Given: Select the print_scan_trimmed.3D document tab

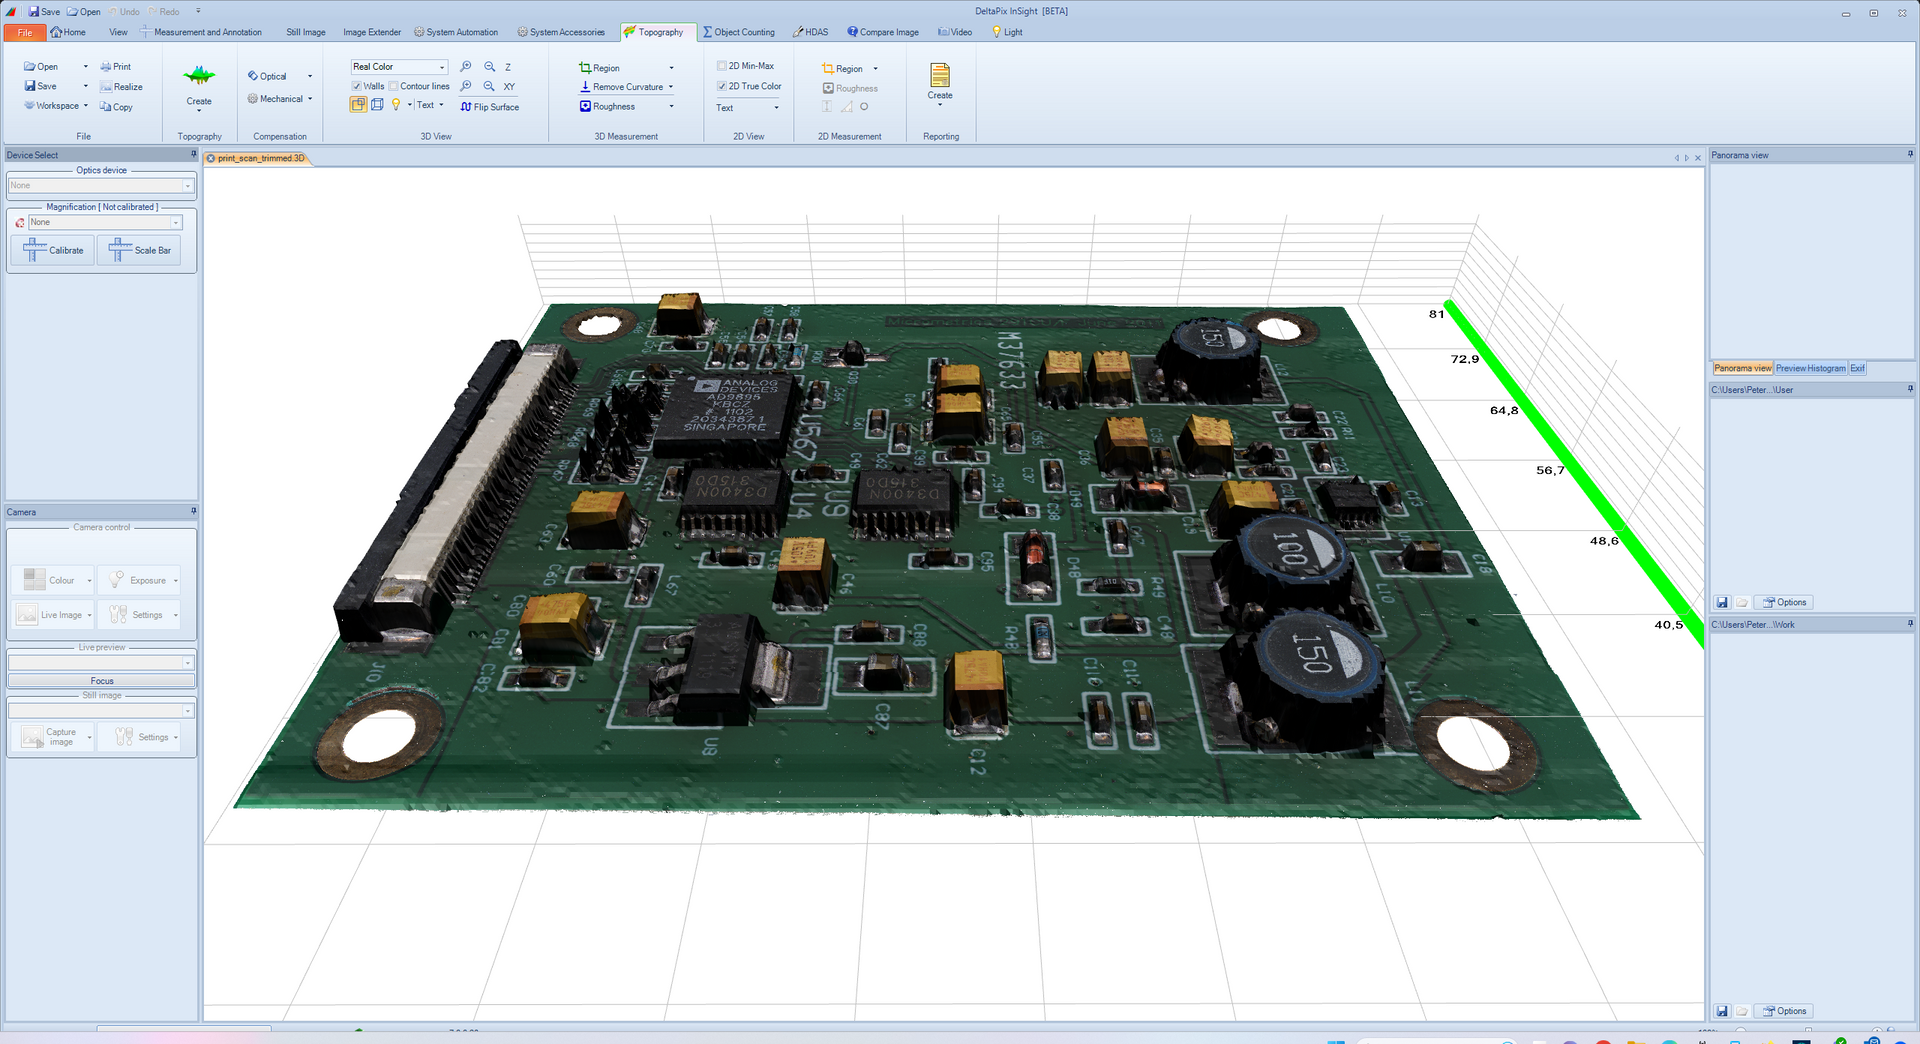Looking at the screenshot, I should tap(260, 158).
